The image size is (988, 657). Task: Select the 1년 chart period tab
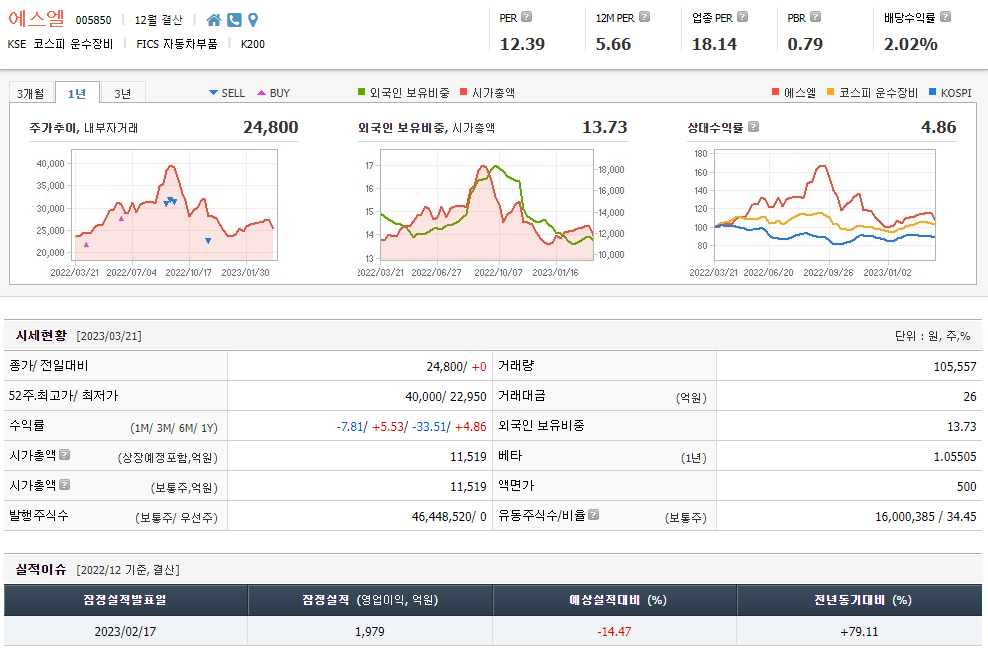(77, 93)
